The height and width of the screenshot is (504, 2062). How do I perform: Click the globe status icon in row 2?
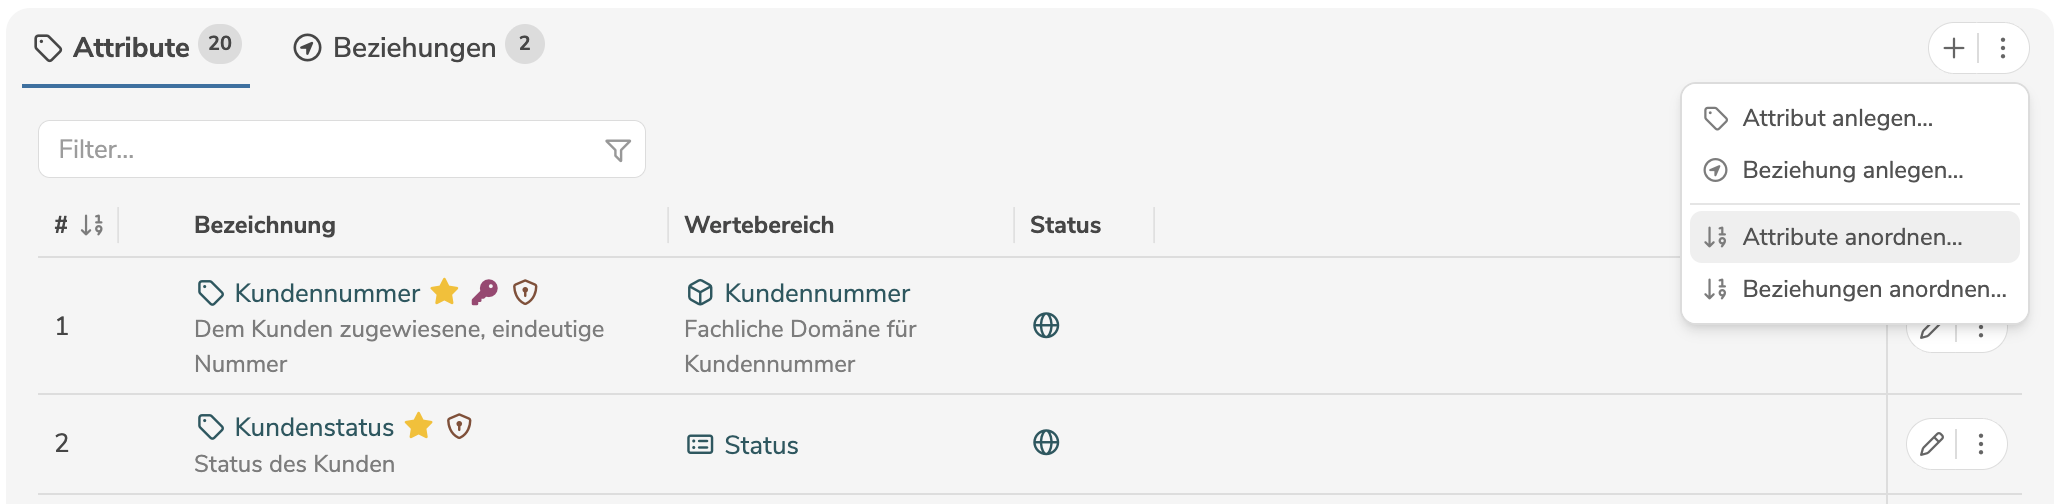(x=1046, y=443)
